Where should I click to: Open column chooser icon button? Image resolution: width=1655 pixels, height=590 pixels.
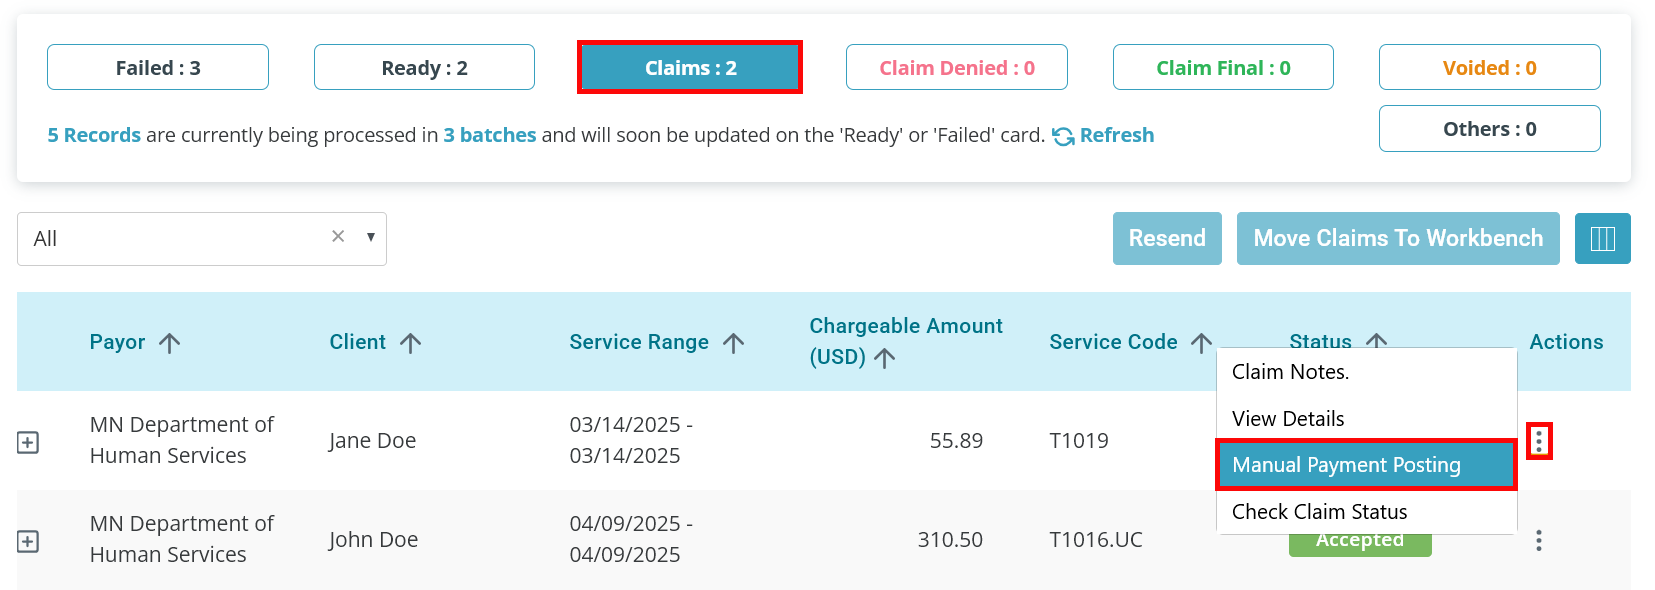click(x=1602, y=238)
